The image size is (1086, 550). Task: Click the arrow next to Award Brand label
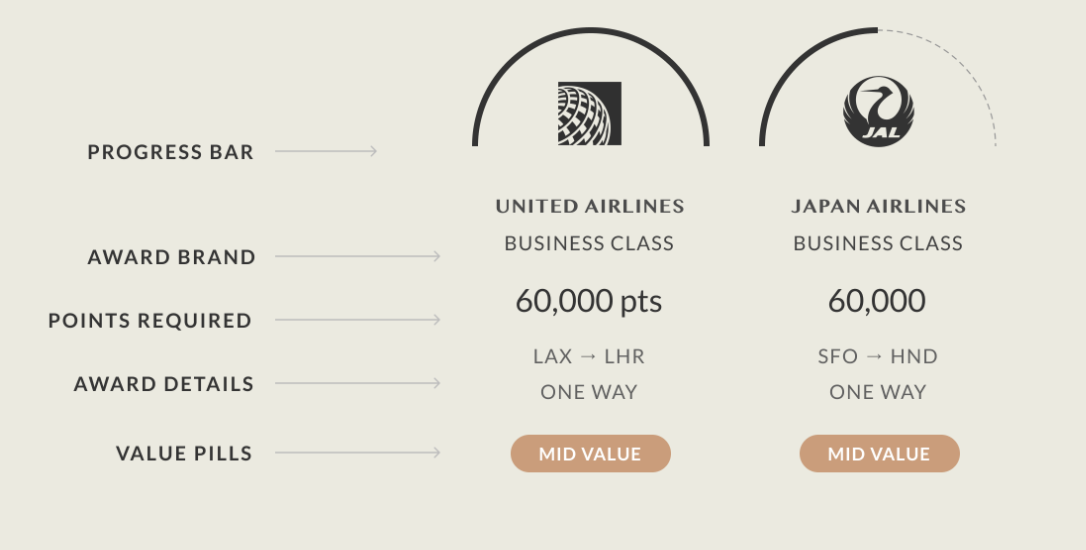(357, 256)
